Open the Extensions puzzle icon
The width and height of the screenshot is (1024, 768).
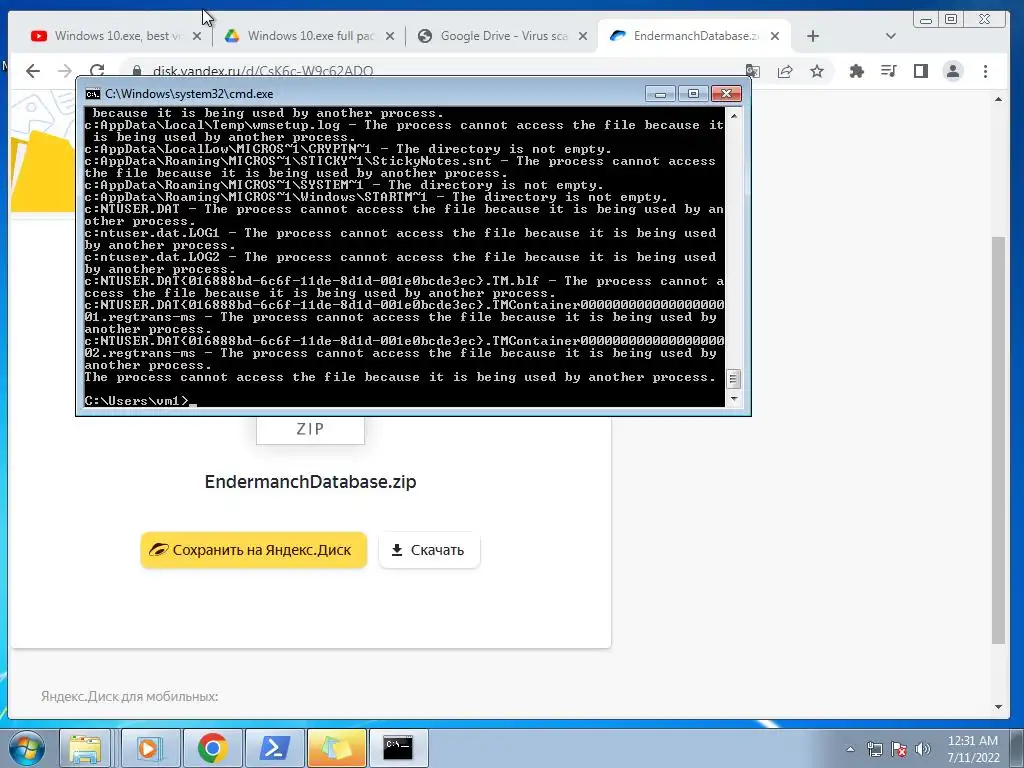click(x=856, y=71)
